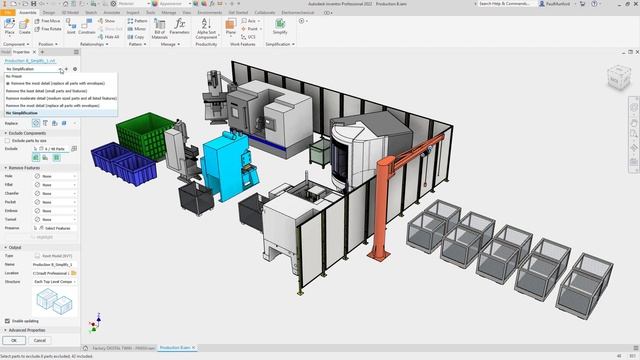The width and height of the screenshot is (640, 360).
Task: Collapse the Output section
Action: tap(6, 247)
